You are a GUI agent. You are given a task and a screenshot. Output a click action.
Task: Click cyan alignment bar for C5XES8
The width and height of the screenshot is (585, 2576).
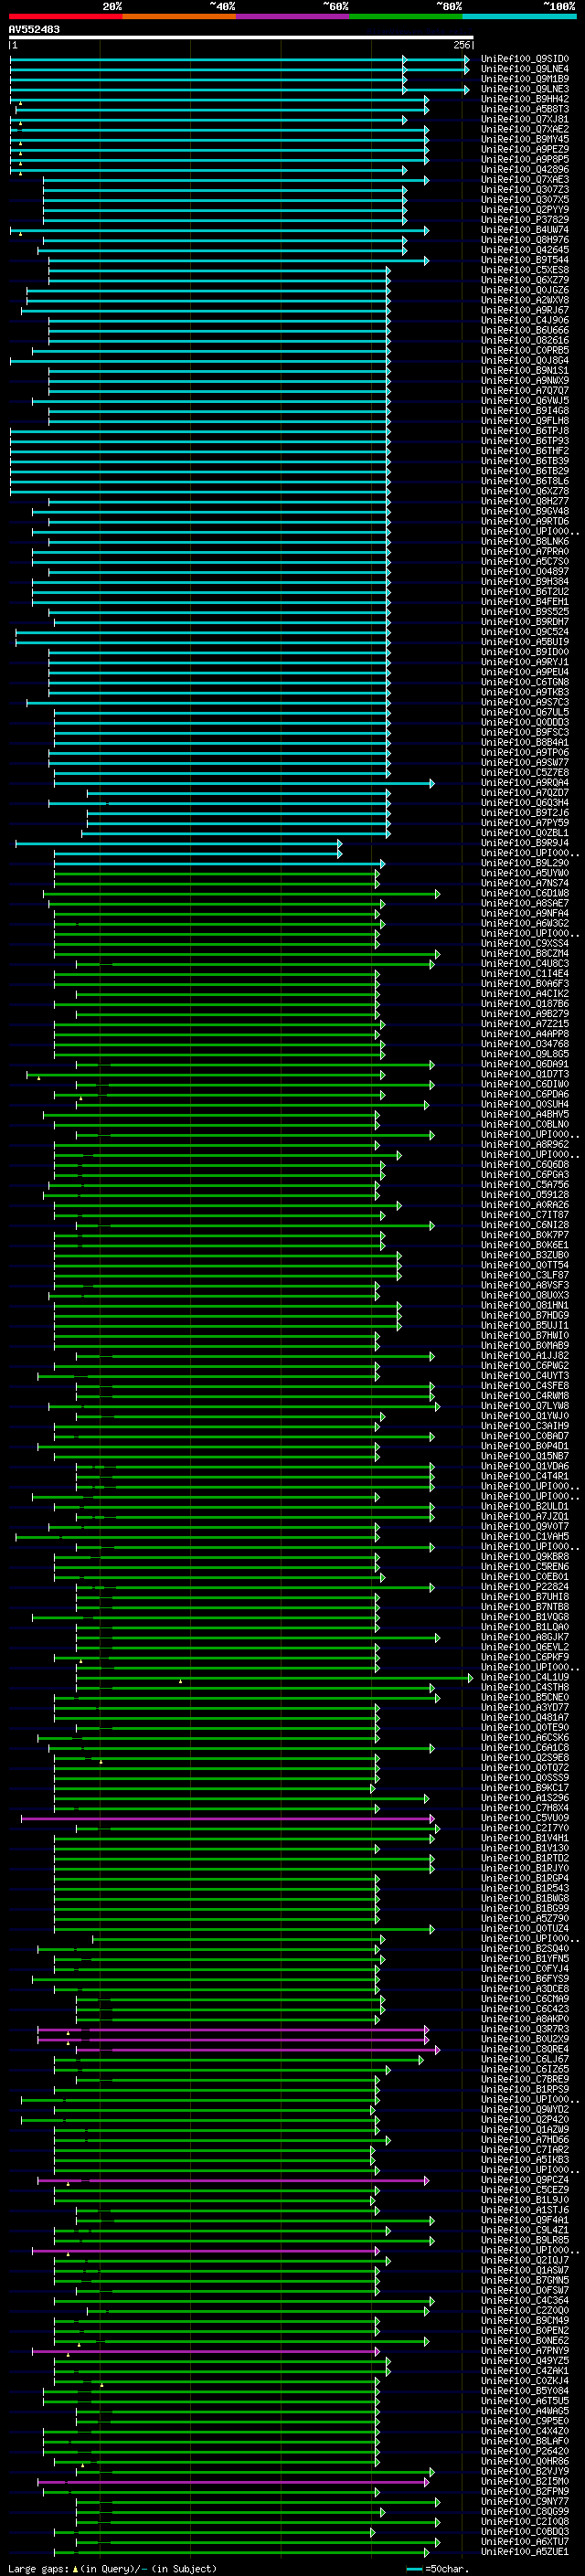(x=219, y=270)
